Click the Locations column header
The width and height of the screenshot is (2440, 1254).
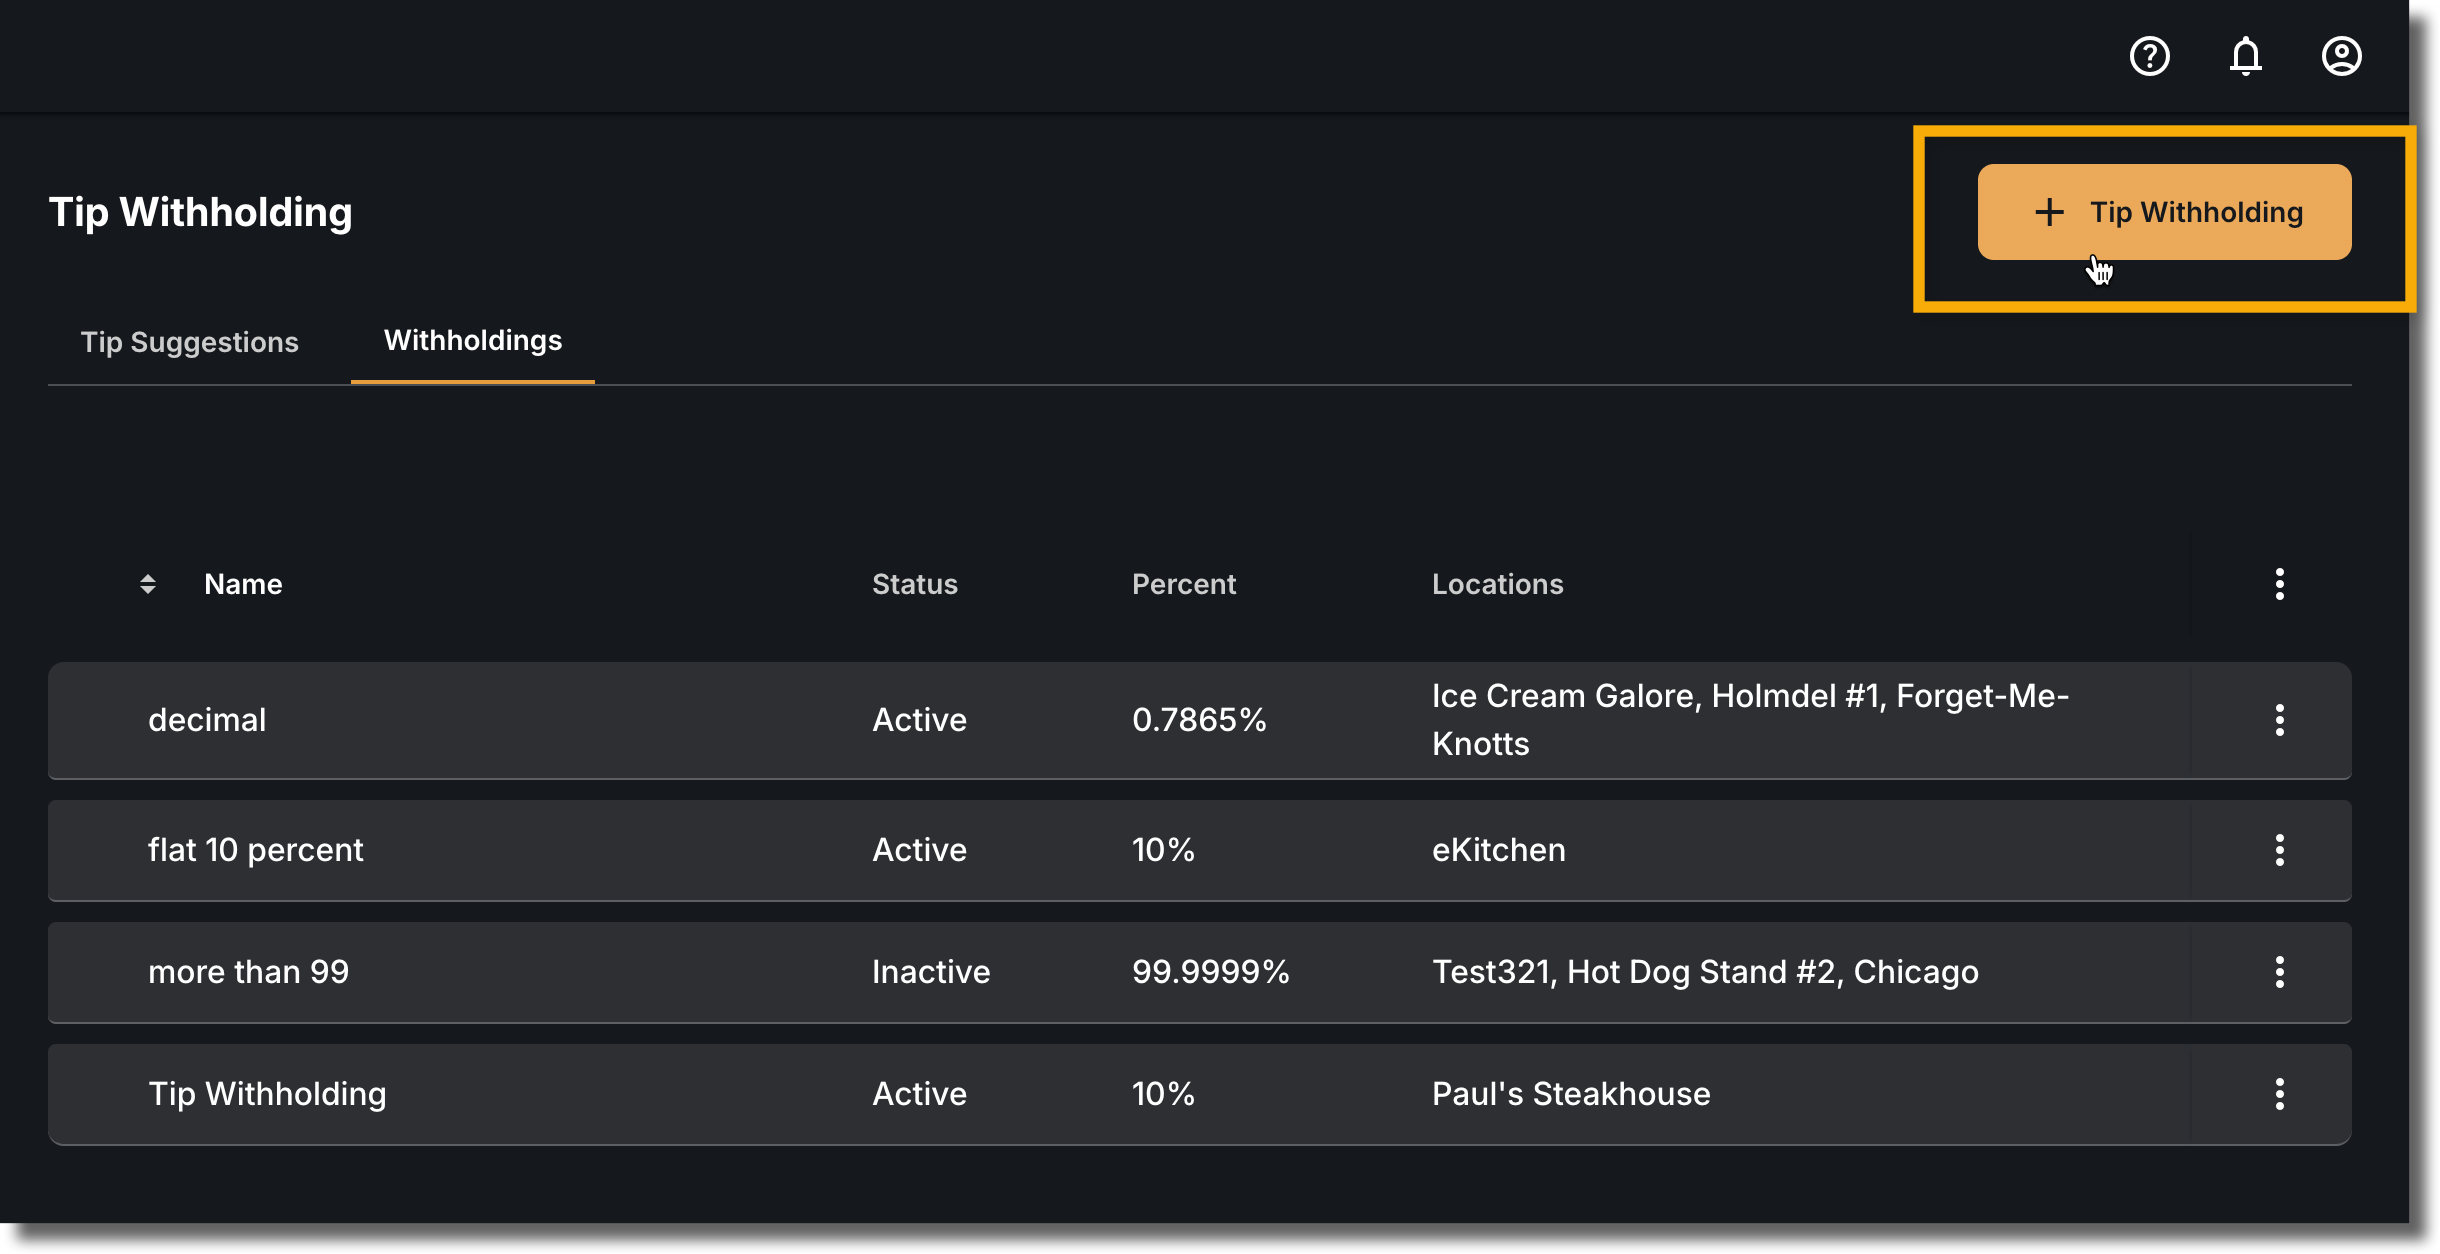click(1498, 584)
